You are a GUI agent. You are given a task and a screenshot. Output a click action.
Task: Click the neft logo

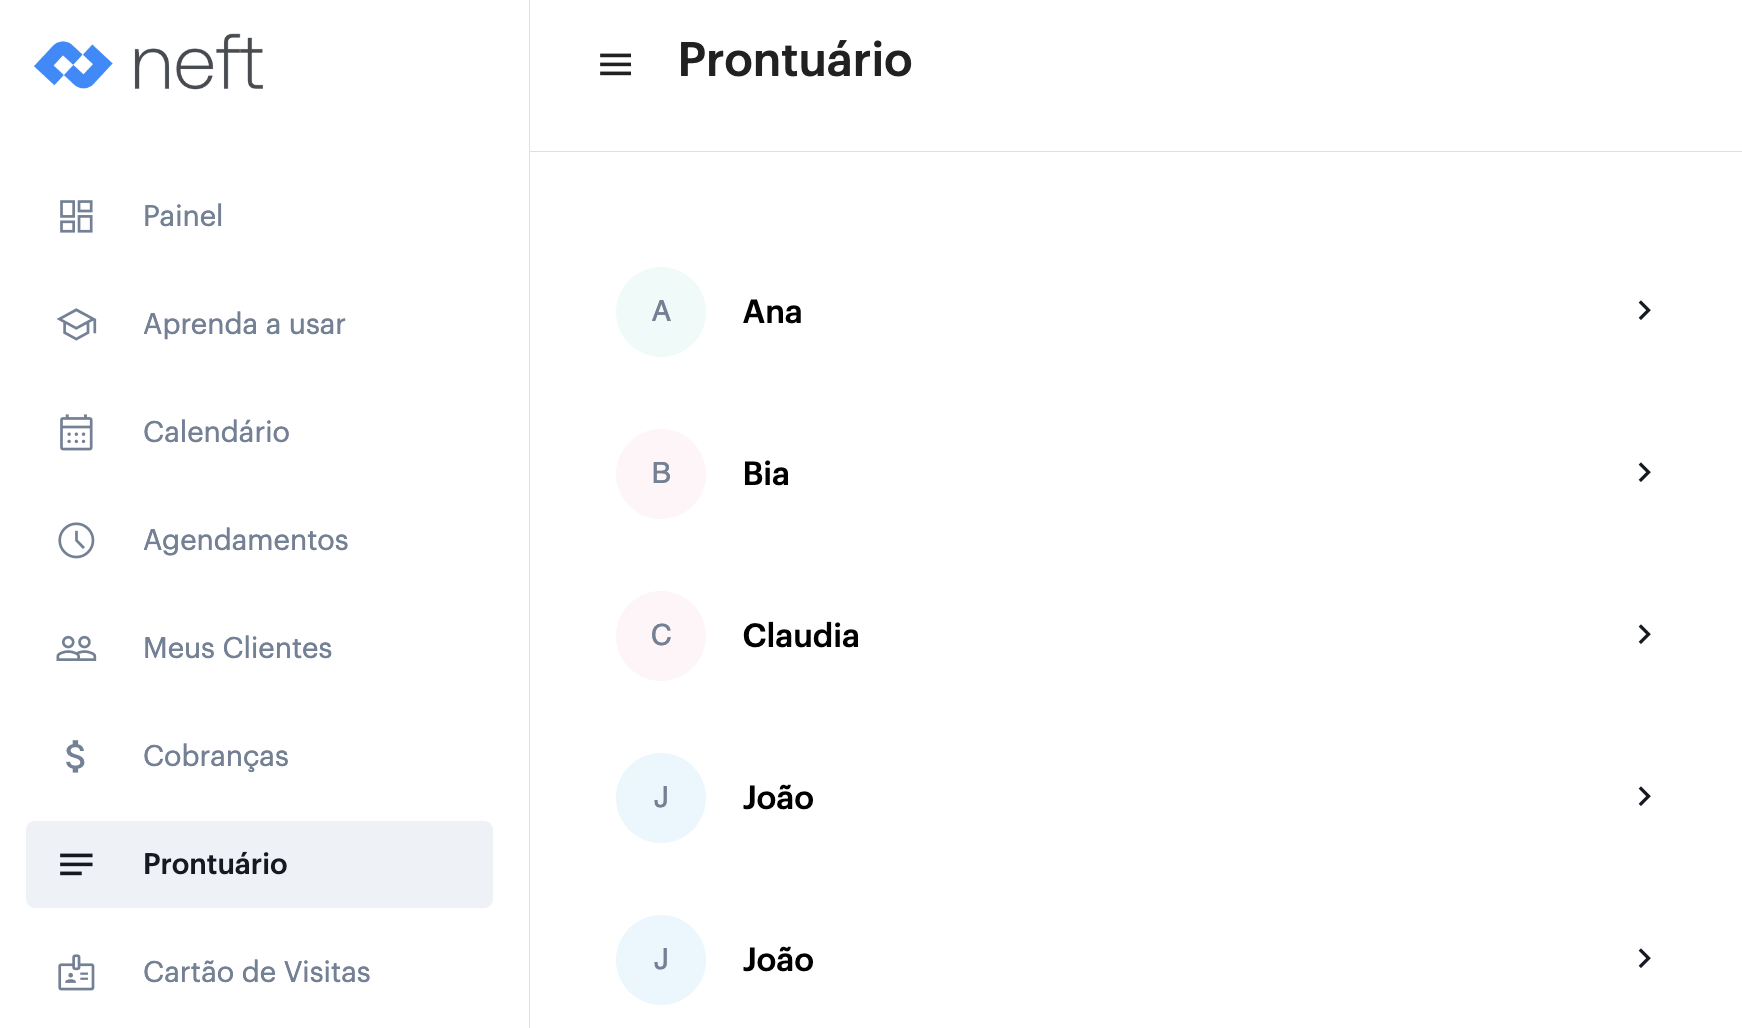click(x=149, y=63)
